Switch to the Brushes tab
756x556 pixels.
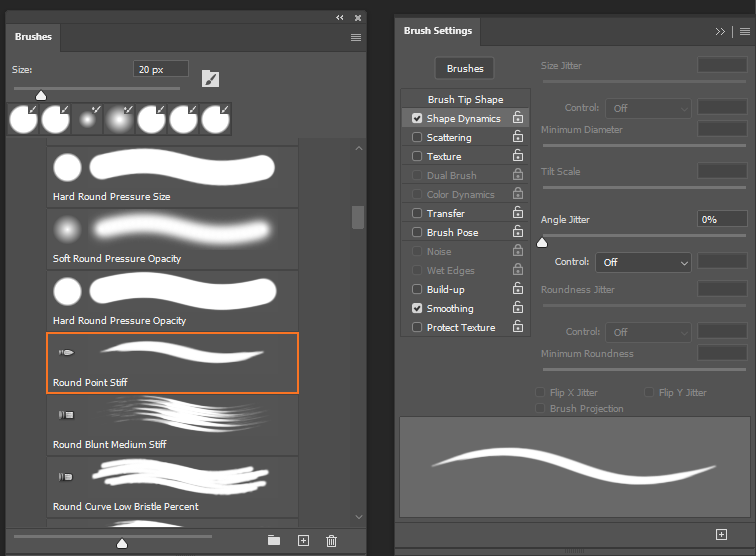point(33,37)
